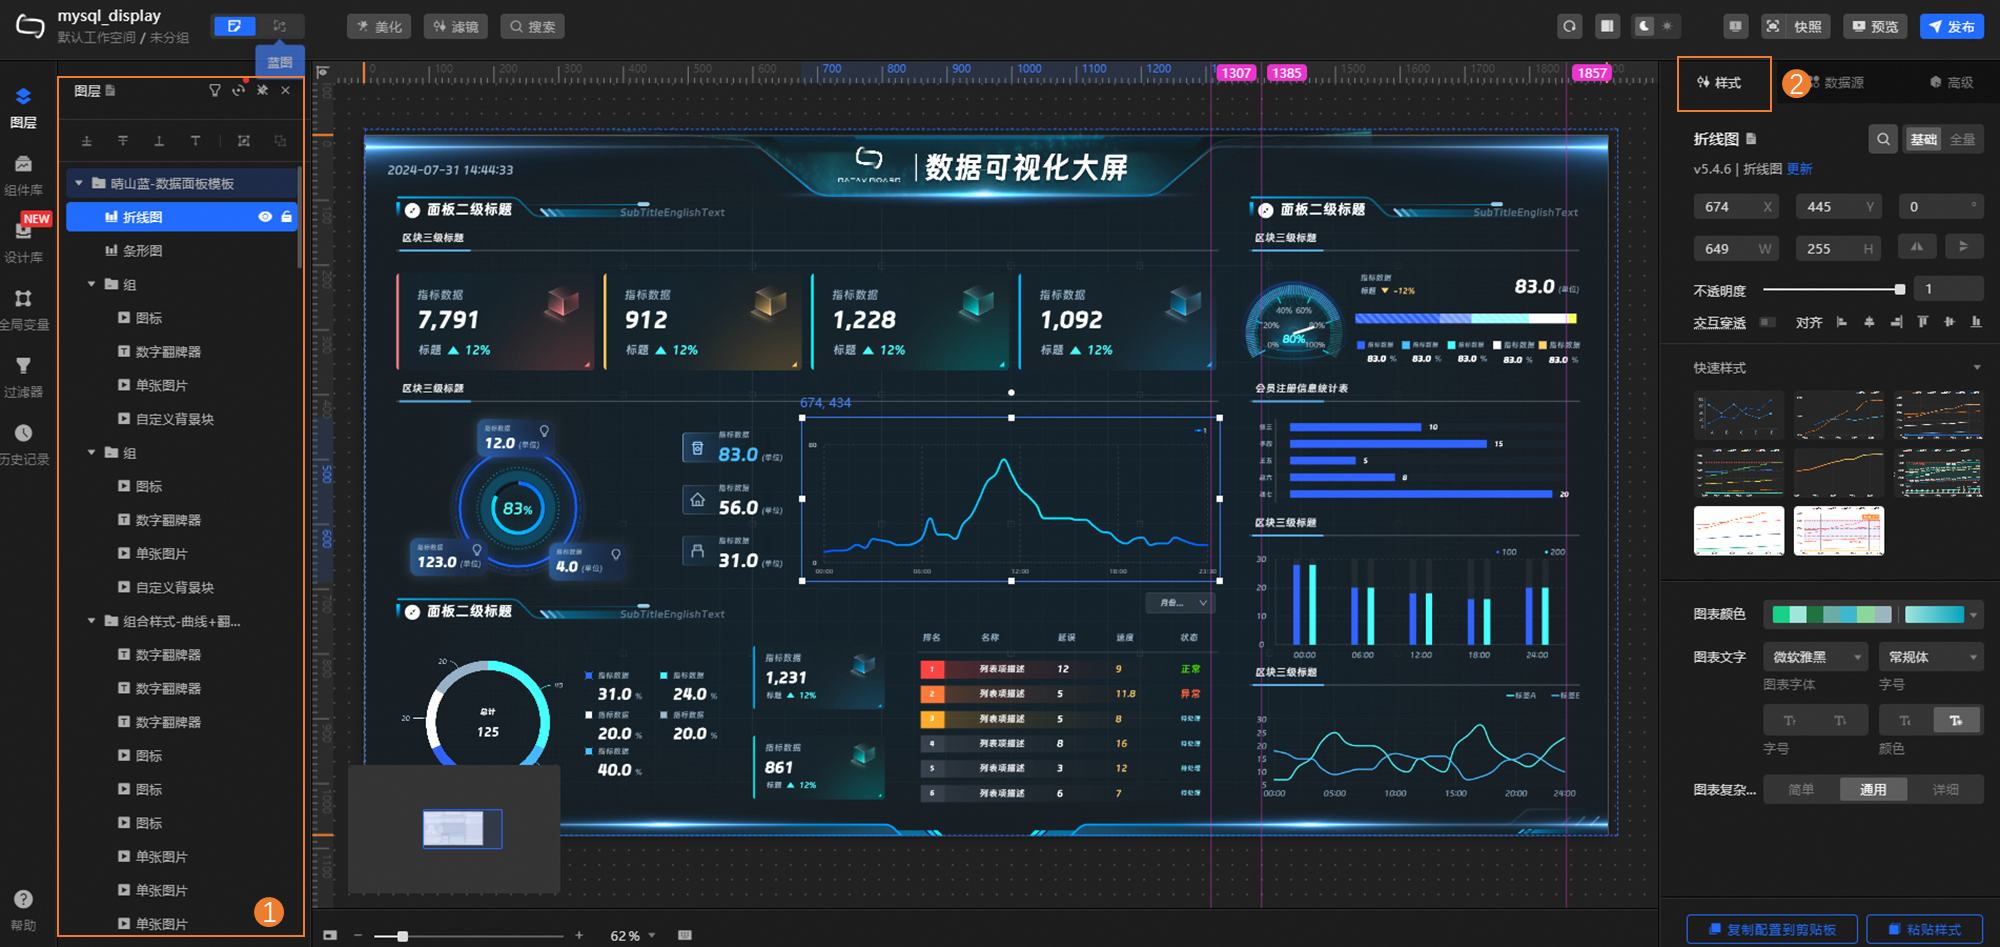This screenshot has height=947, width=2000.
Task: Click the 滤镜 filter button
Action: 456,27
